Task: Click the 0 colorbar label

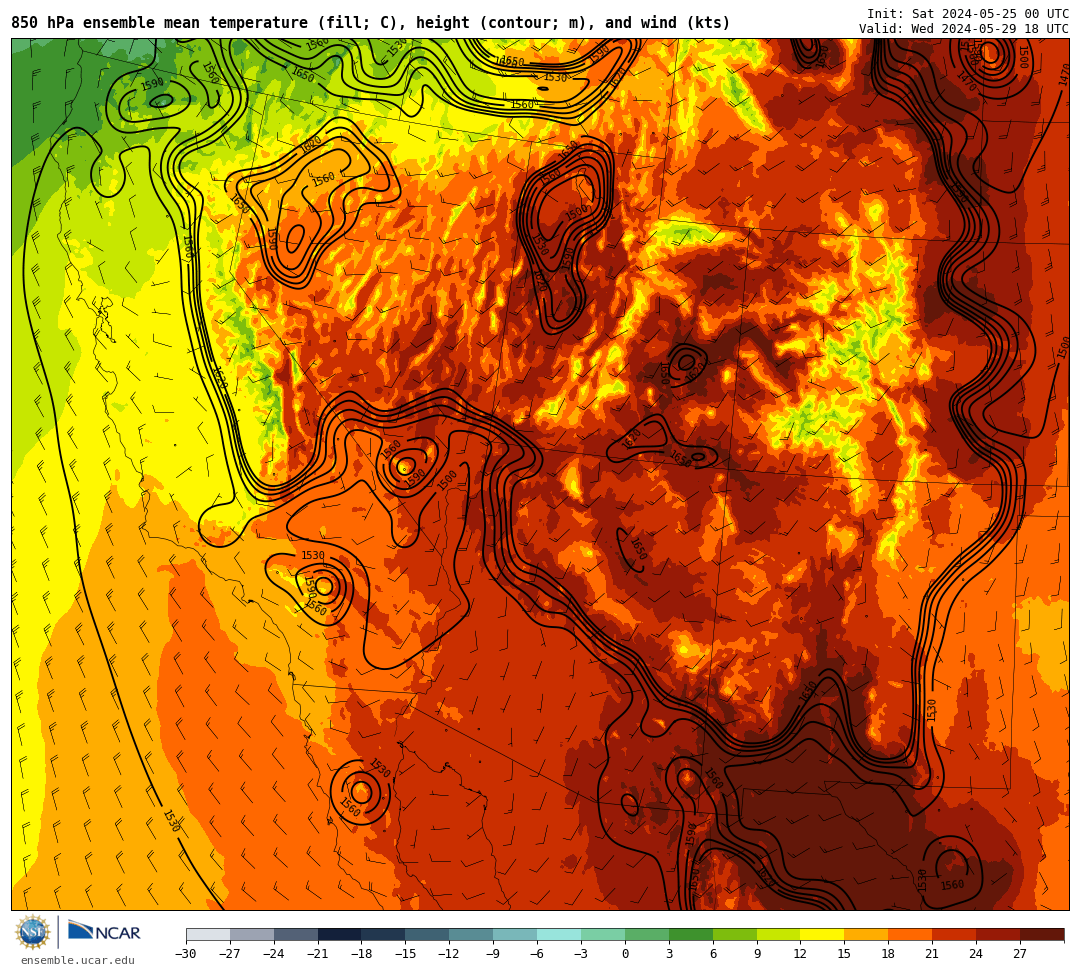Action: (x=625, y=954)
